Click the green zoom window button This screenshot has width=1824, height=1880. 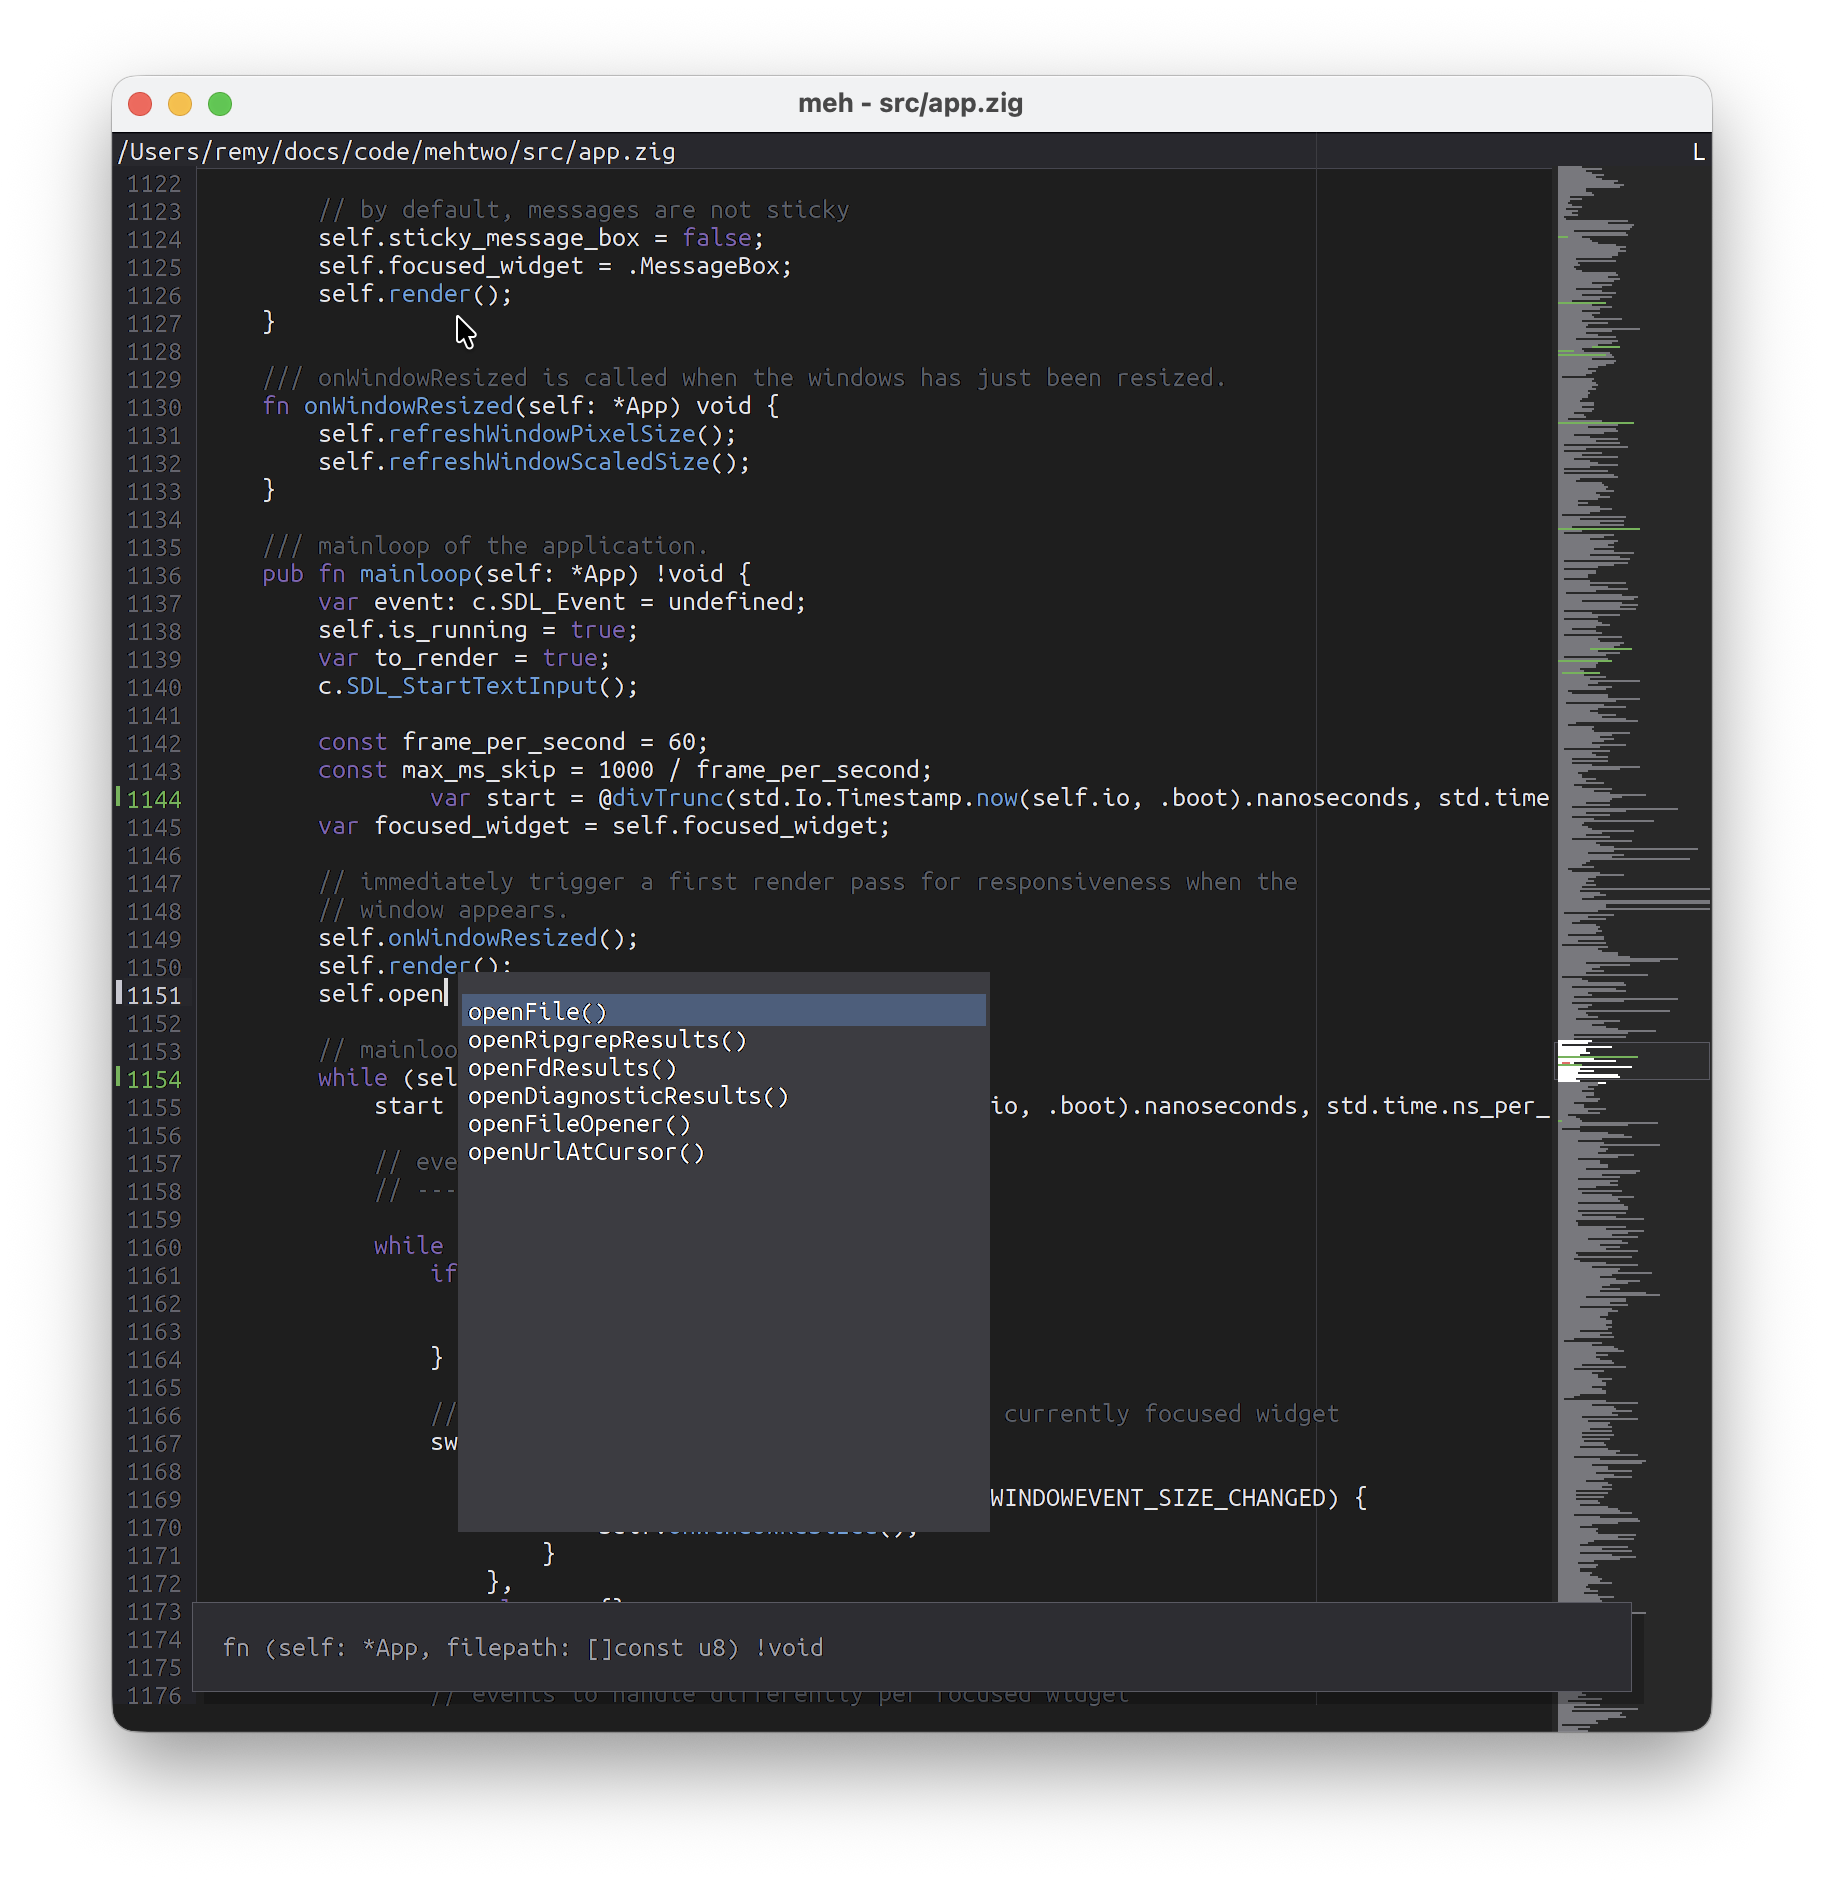tap(220, 104)
